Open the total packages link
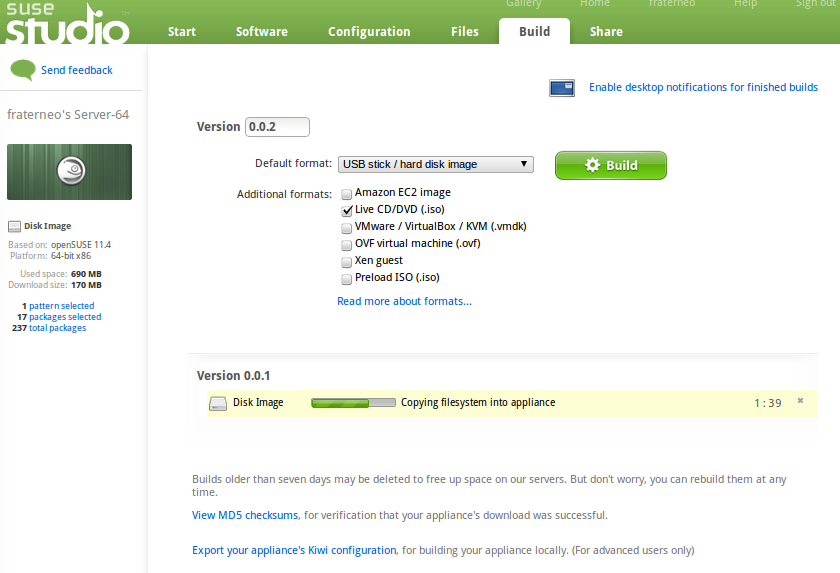840x573 pixels. (x=57, y=328)
